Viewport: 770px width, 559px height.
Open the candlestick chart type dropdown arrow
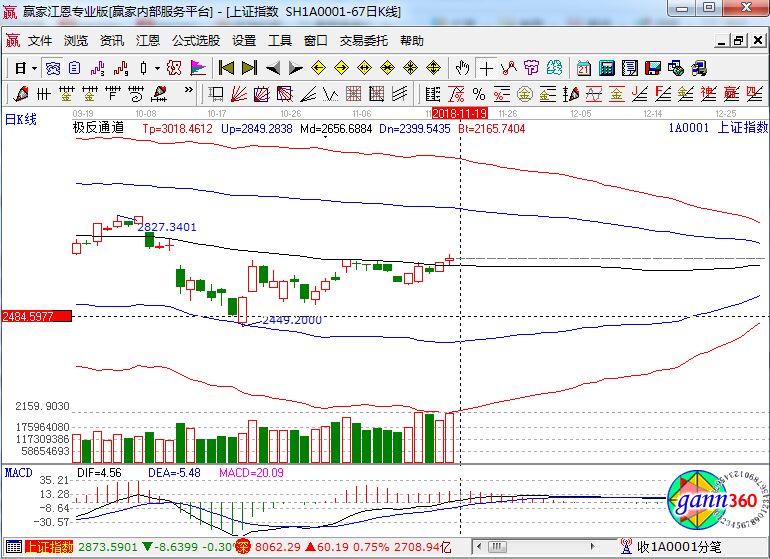pyautogui.click(x=157, y=68)
